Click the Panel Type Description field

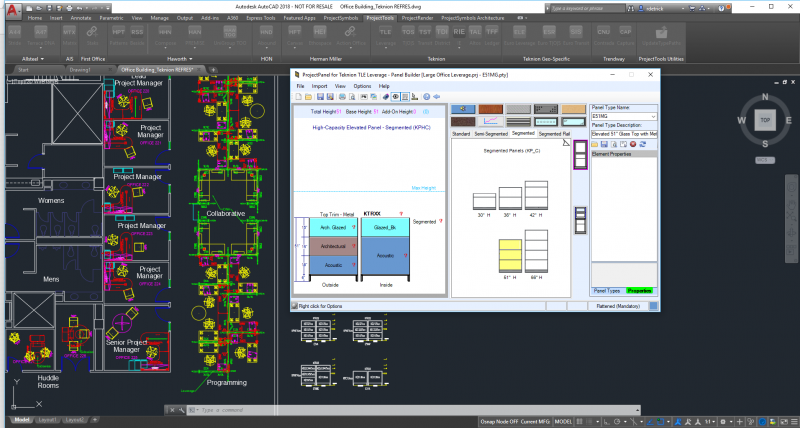(622, 133)
